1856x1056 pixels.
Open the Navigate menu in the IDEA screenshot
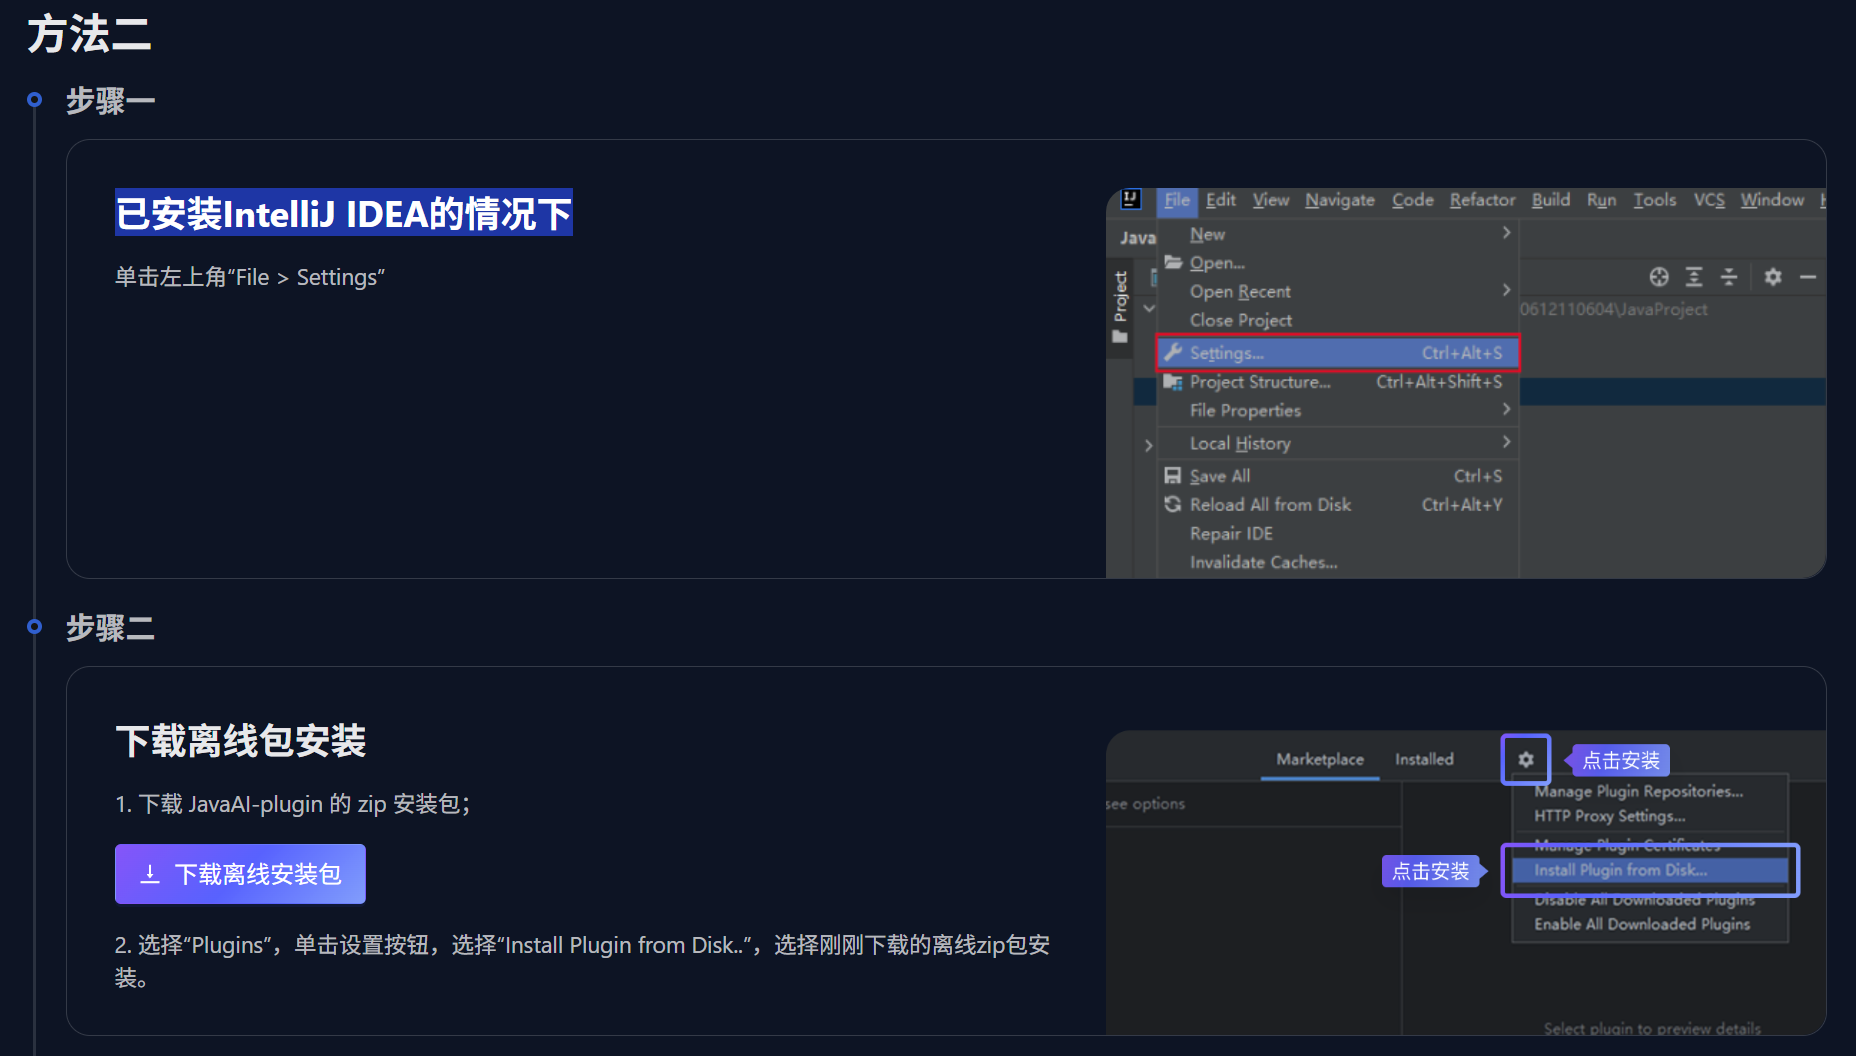(1340, 200)
